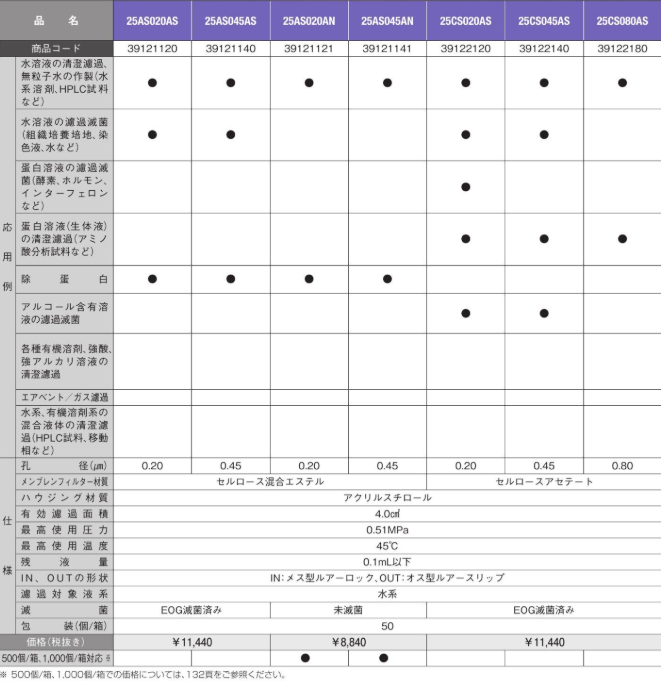Click 25AS020AN dot in 500個/箱 row

[309, 658]
